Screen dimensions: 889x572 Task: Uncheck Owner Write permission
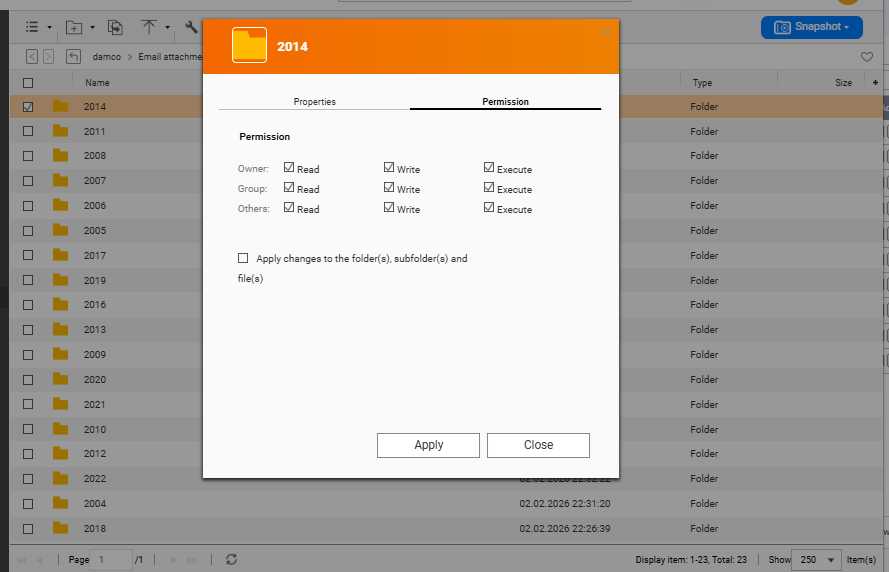[x=389, y=168]
